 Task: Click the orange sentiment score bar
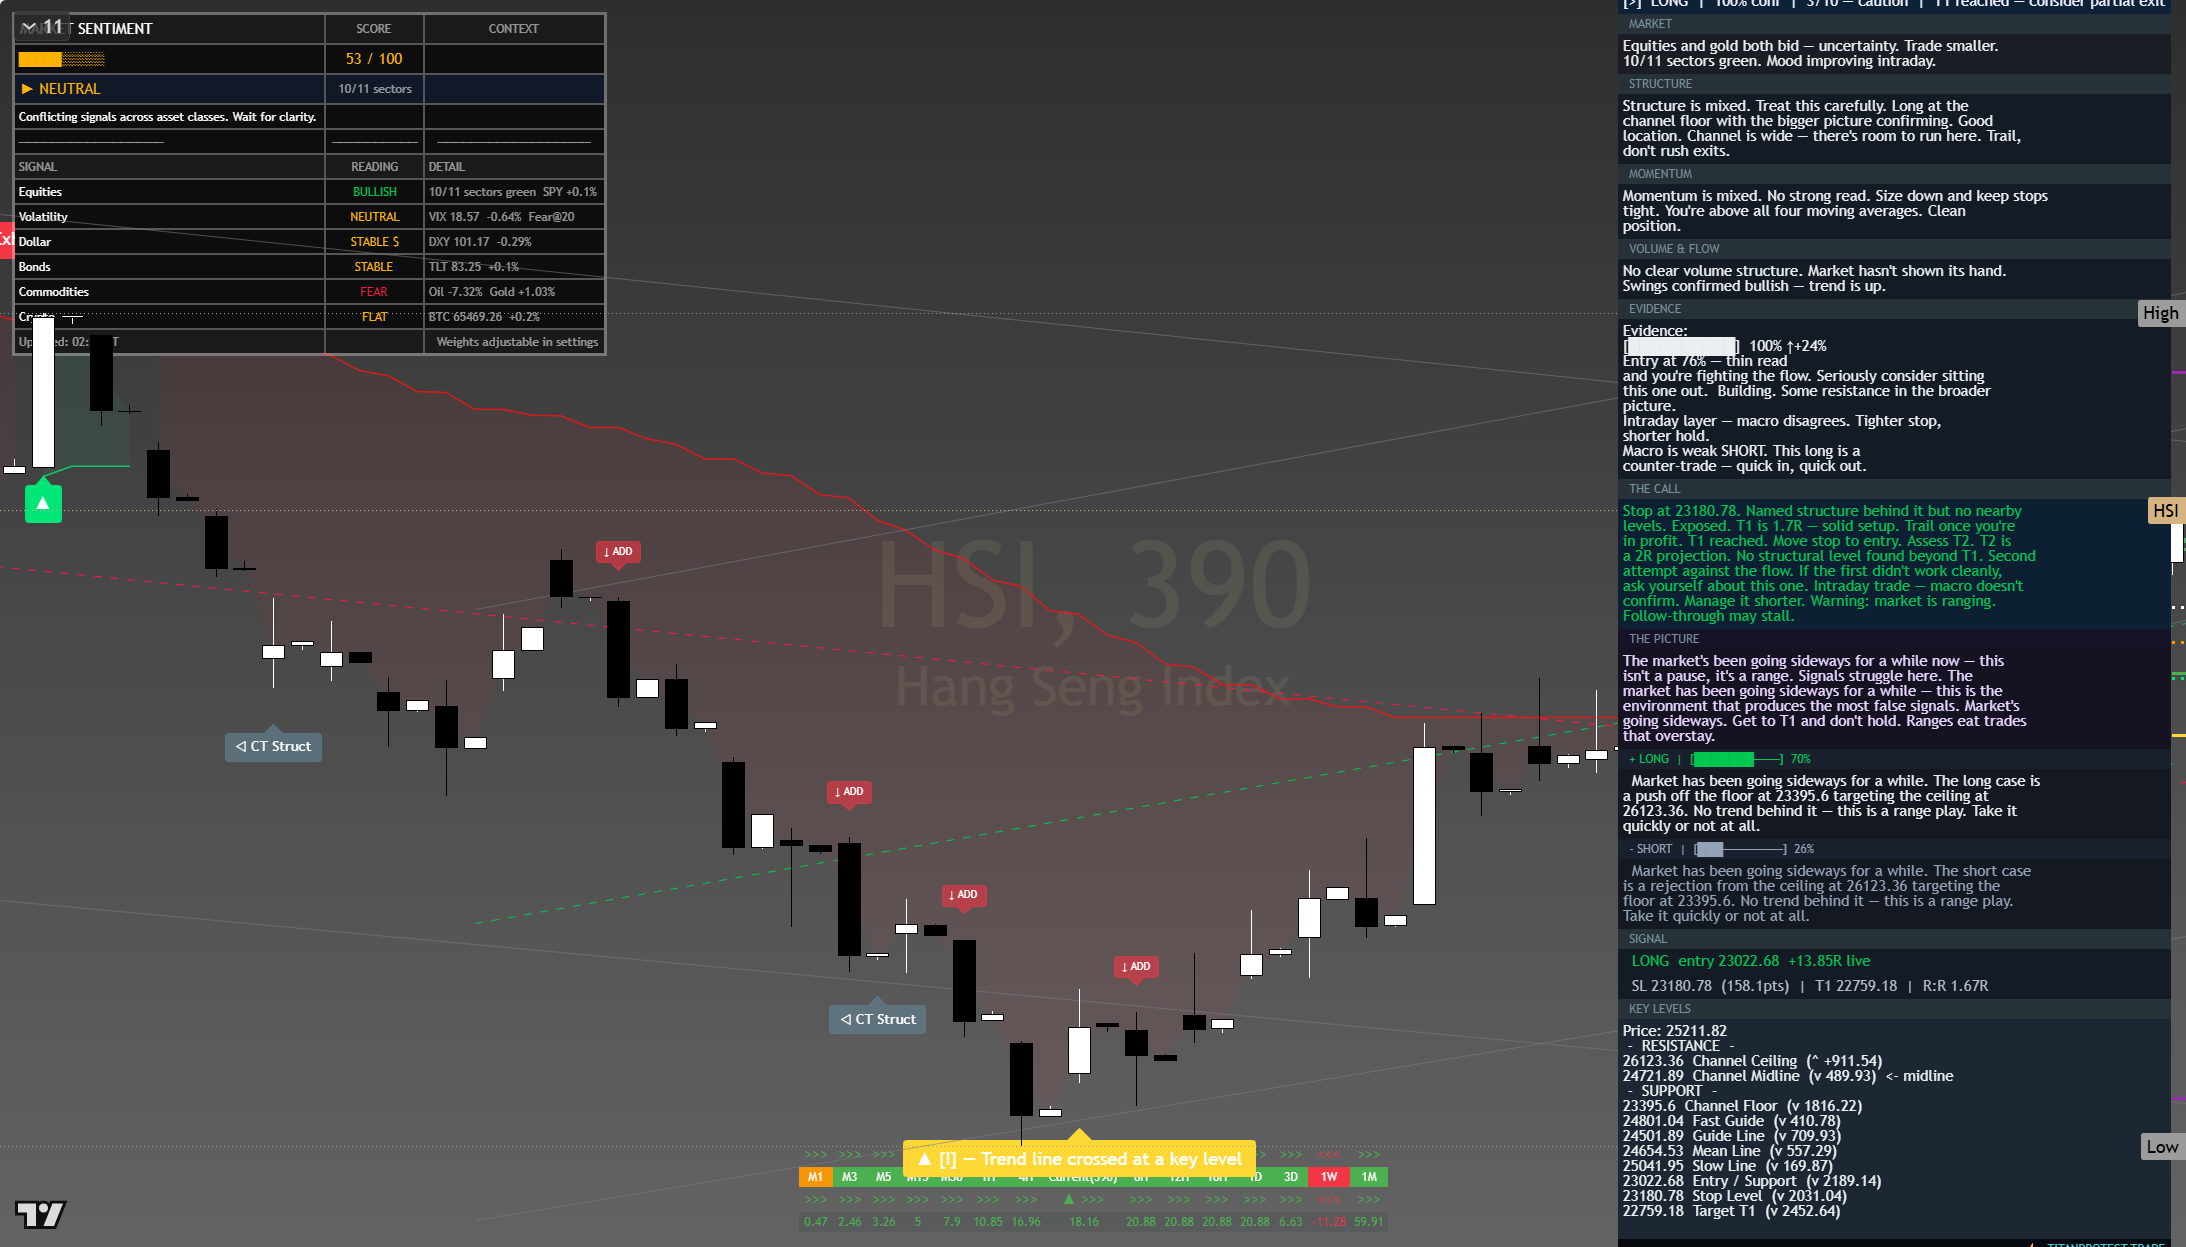pyautogui.click(x=61, y=59)
